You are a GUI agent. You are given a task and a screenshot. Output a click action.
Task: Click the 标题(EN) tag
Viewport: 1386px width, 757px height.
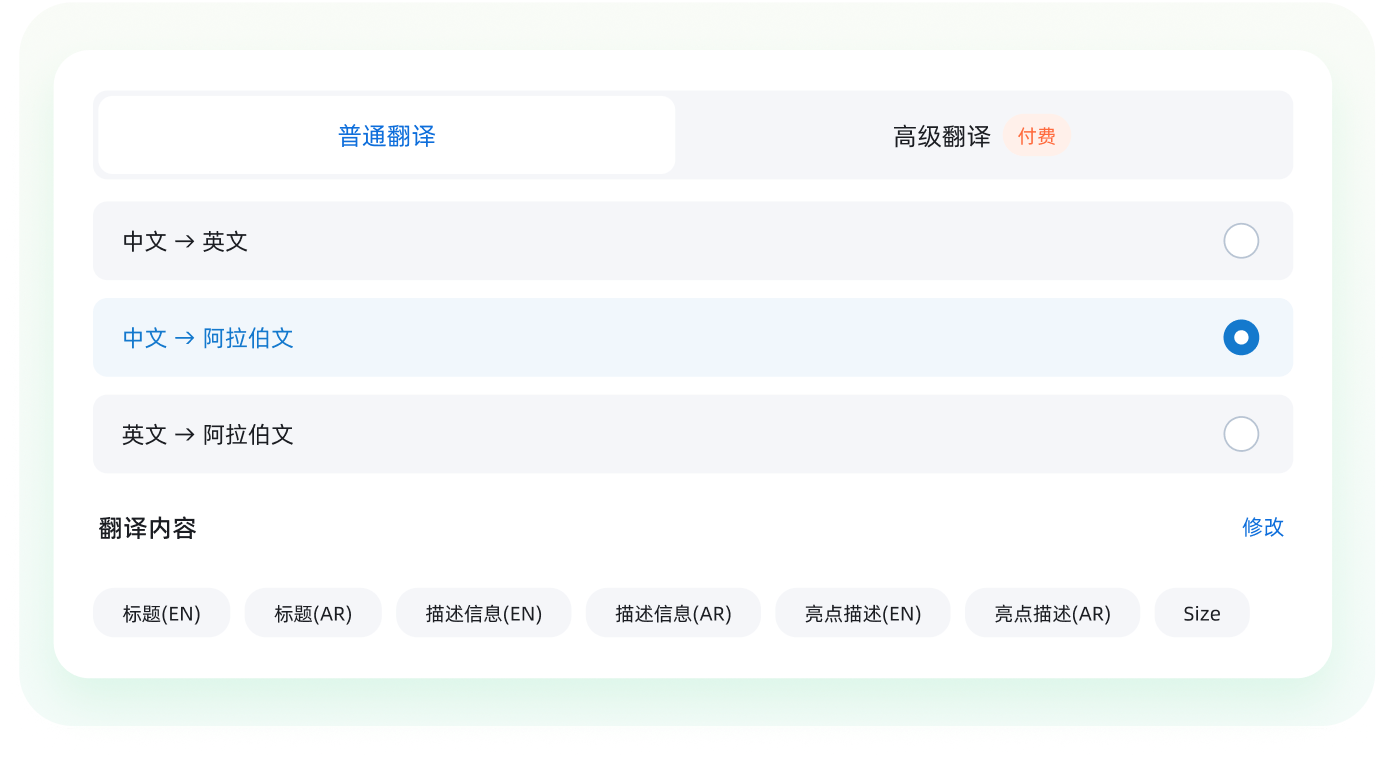pyautogui.click(x=162, y=613)
